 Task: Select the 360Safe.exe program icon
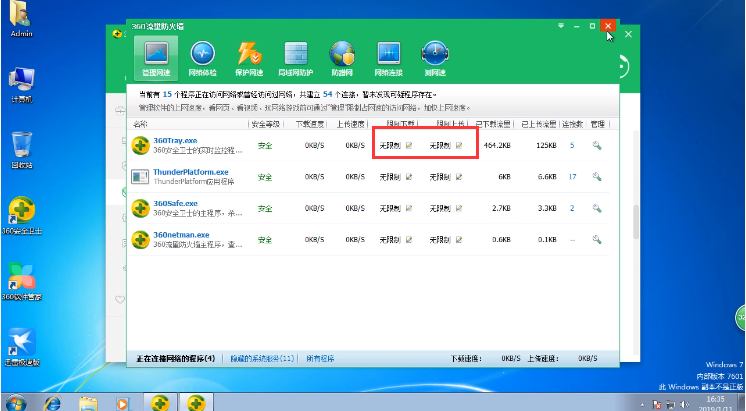point(140,208)
